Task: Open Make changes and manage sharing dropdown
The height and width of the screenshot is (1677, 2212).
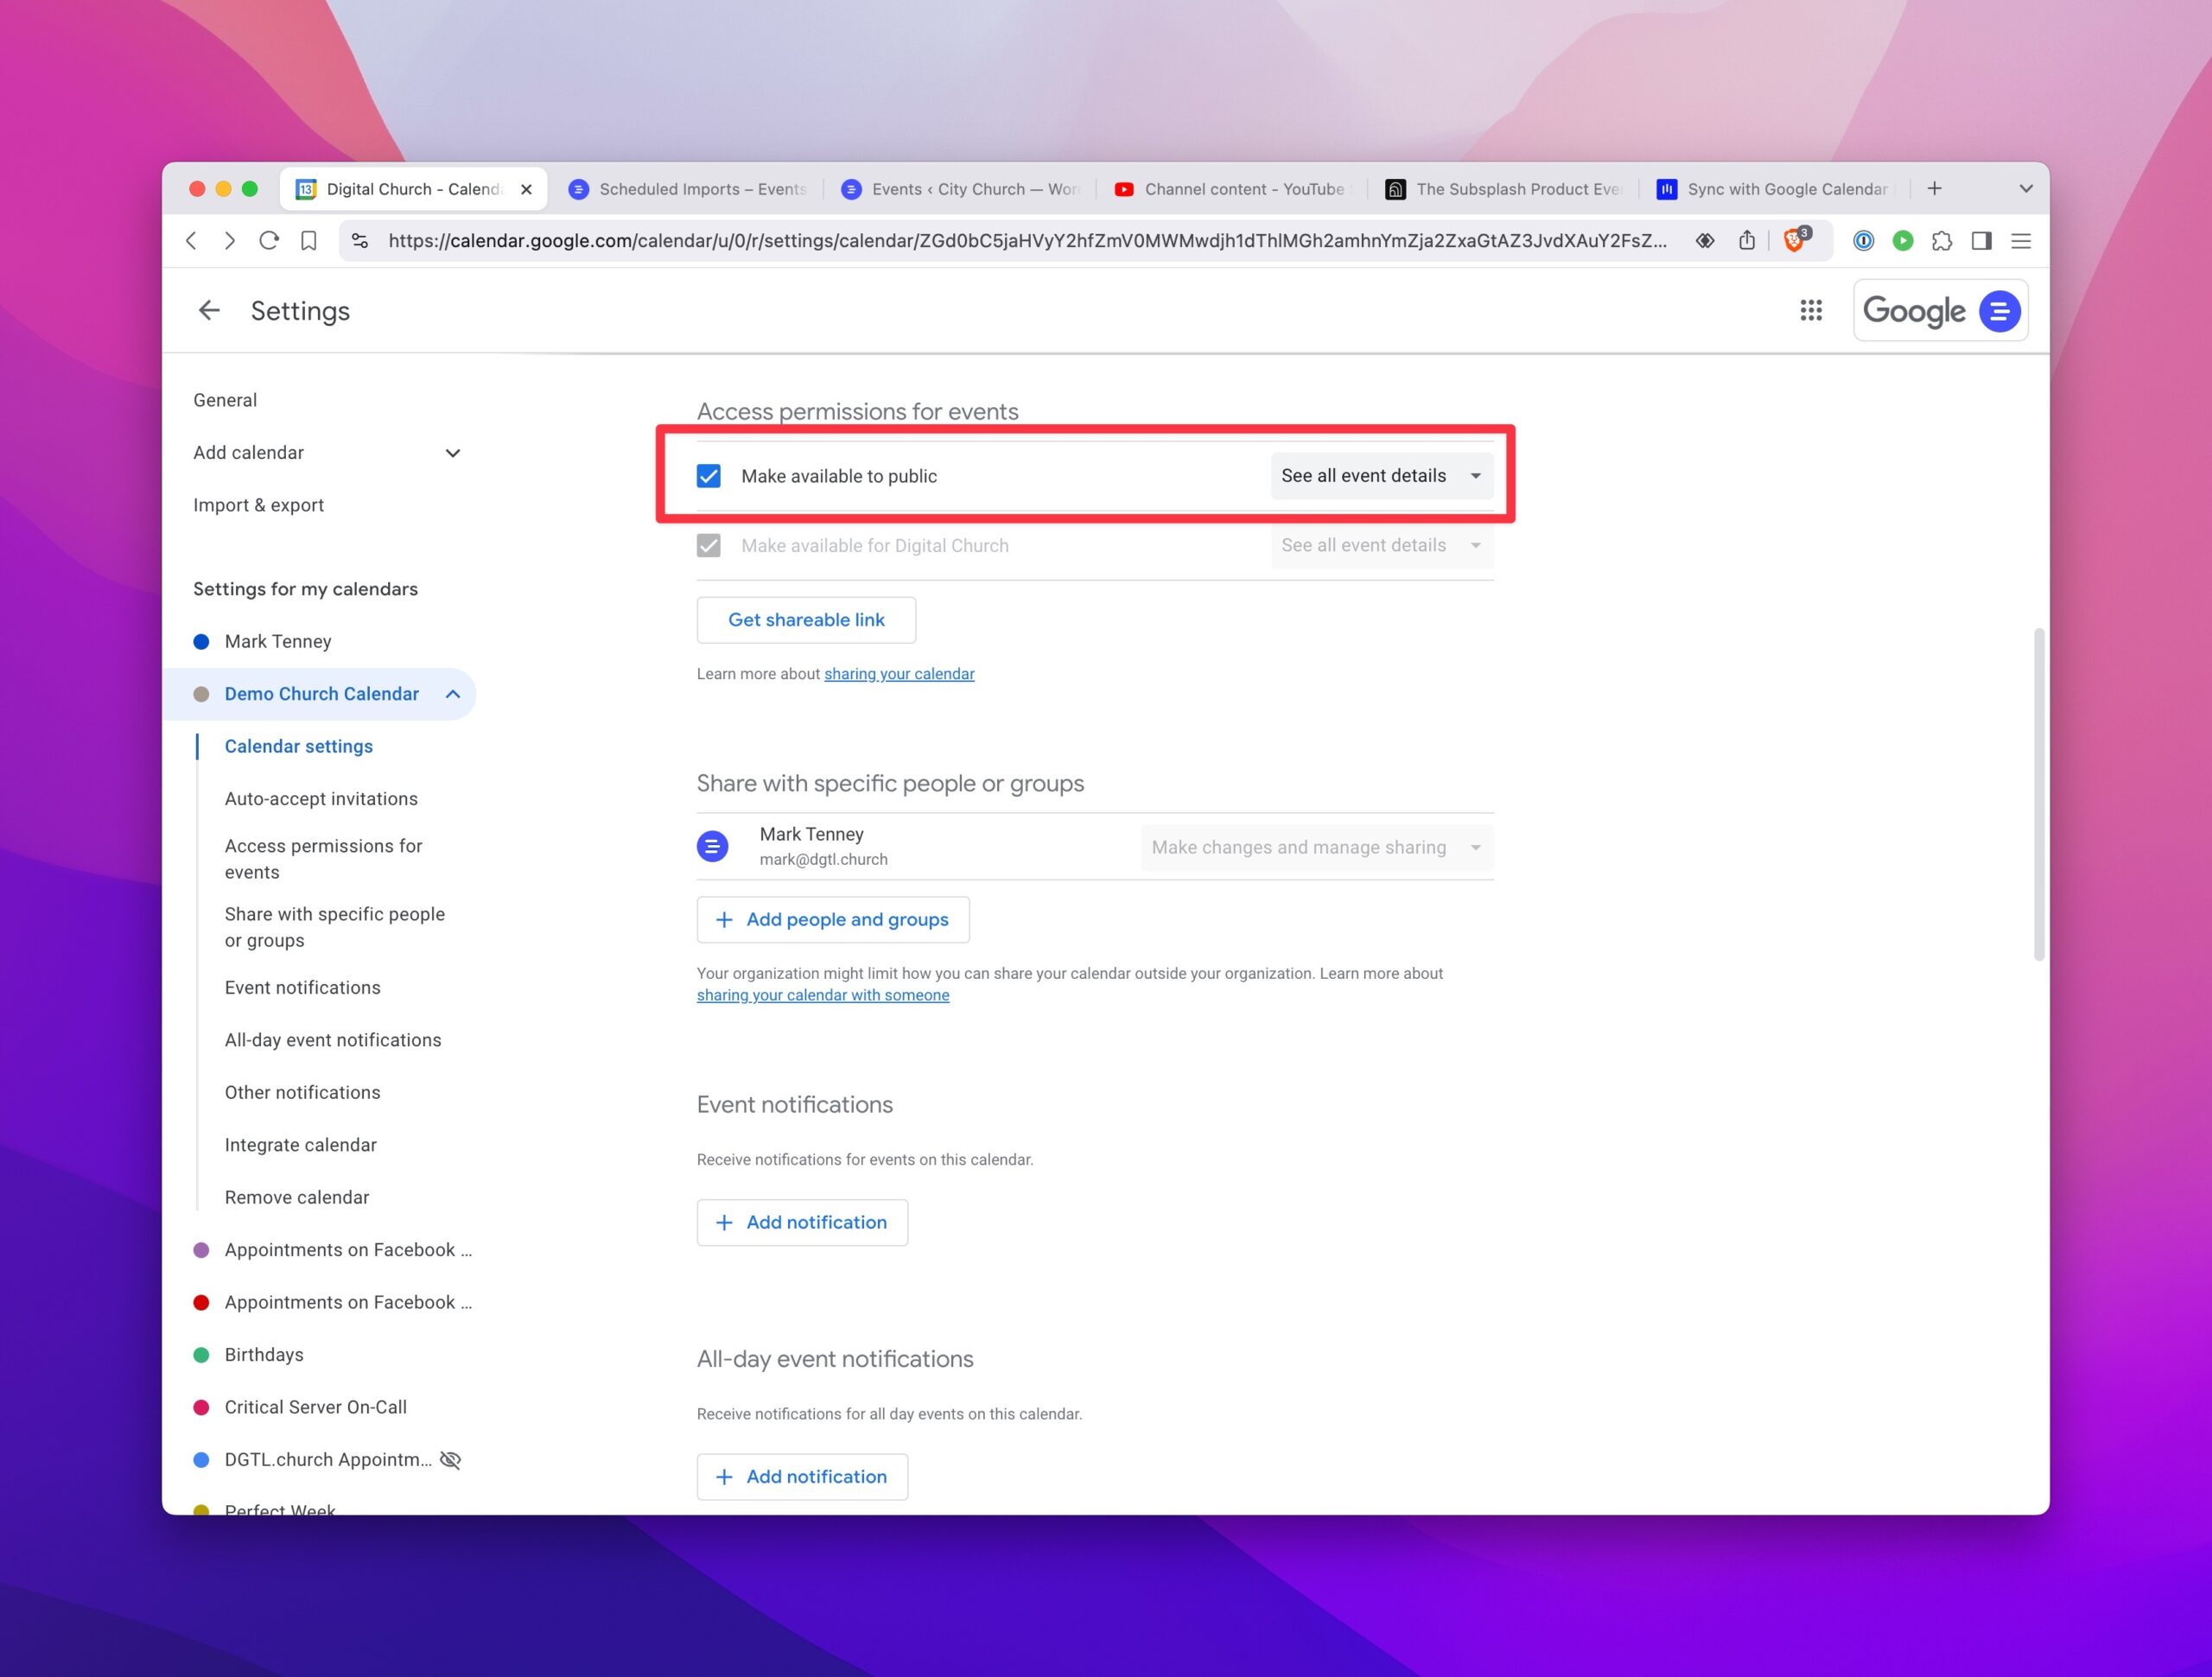Action: [1316, 847]
